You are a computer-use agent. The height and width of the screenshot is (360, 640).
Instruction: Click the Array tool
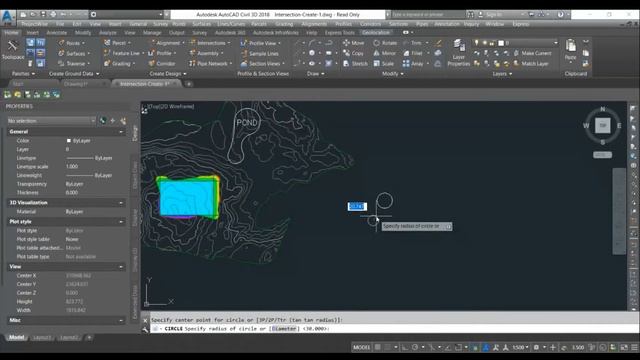tap(413, 64)
